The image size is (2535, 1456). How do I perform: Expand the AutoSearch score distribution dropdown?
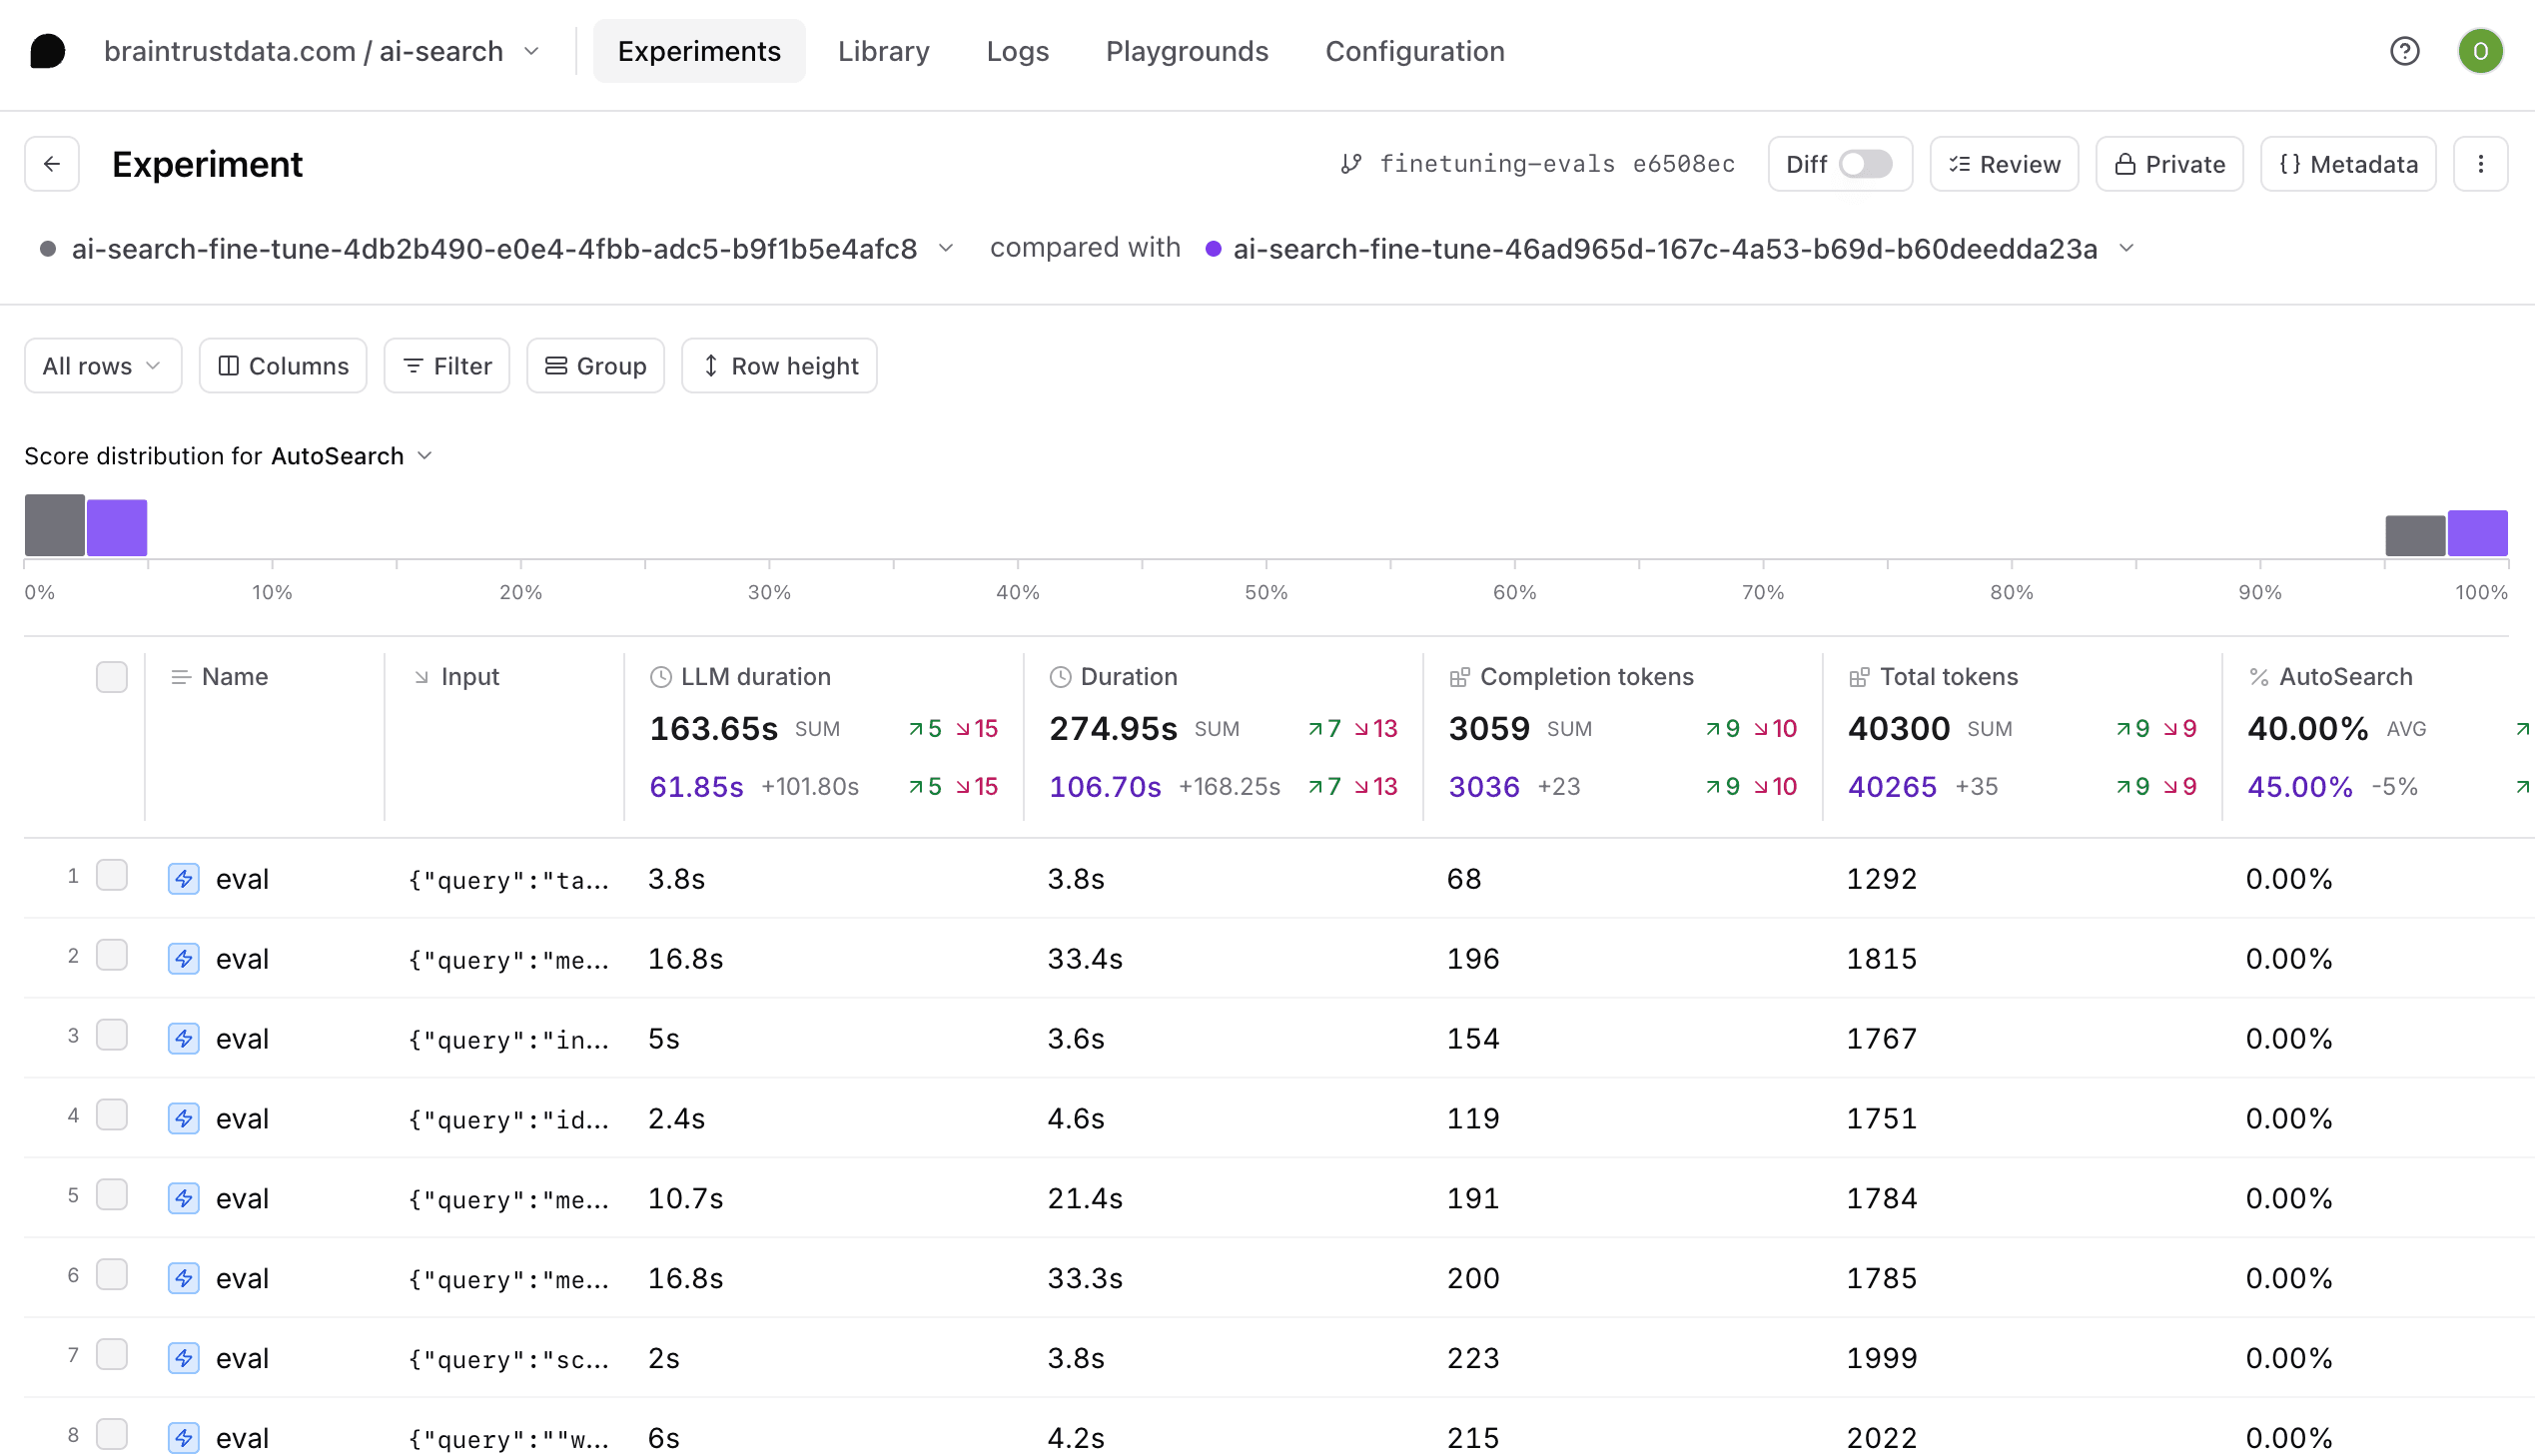tap(424, 456)
